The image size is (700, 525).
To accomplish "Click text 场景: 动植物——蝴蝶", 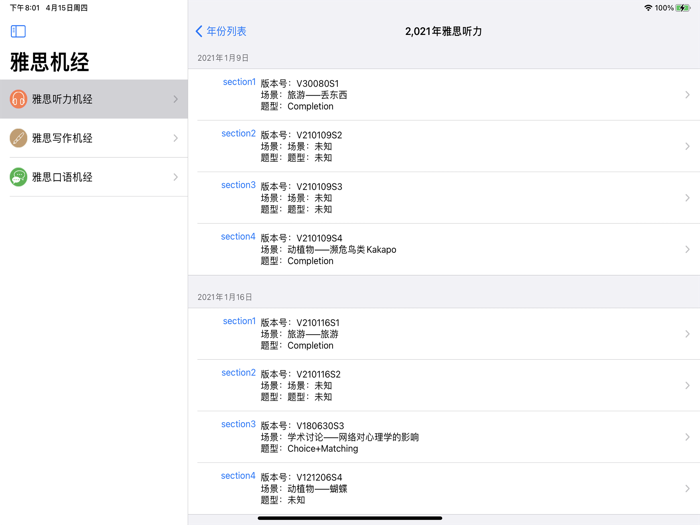I will pyautogui.click(x=304, y=489).
